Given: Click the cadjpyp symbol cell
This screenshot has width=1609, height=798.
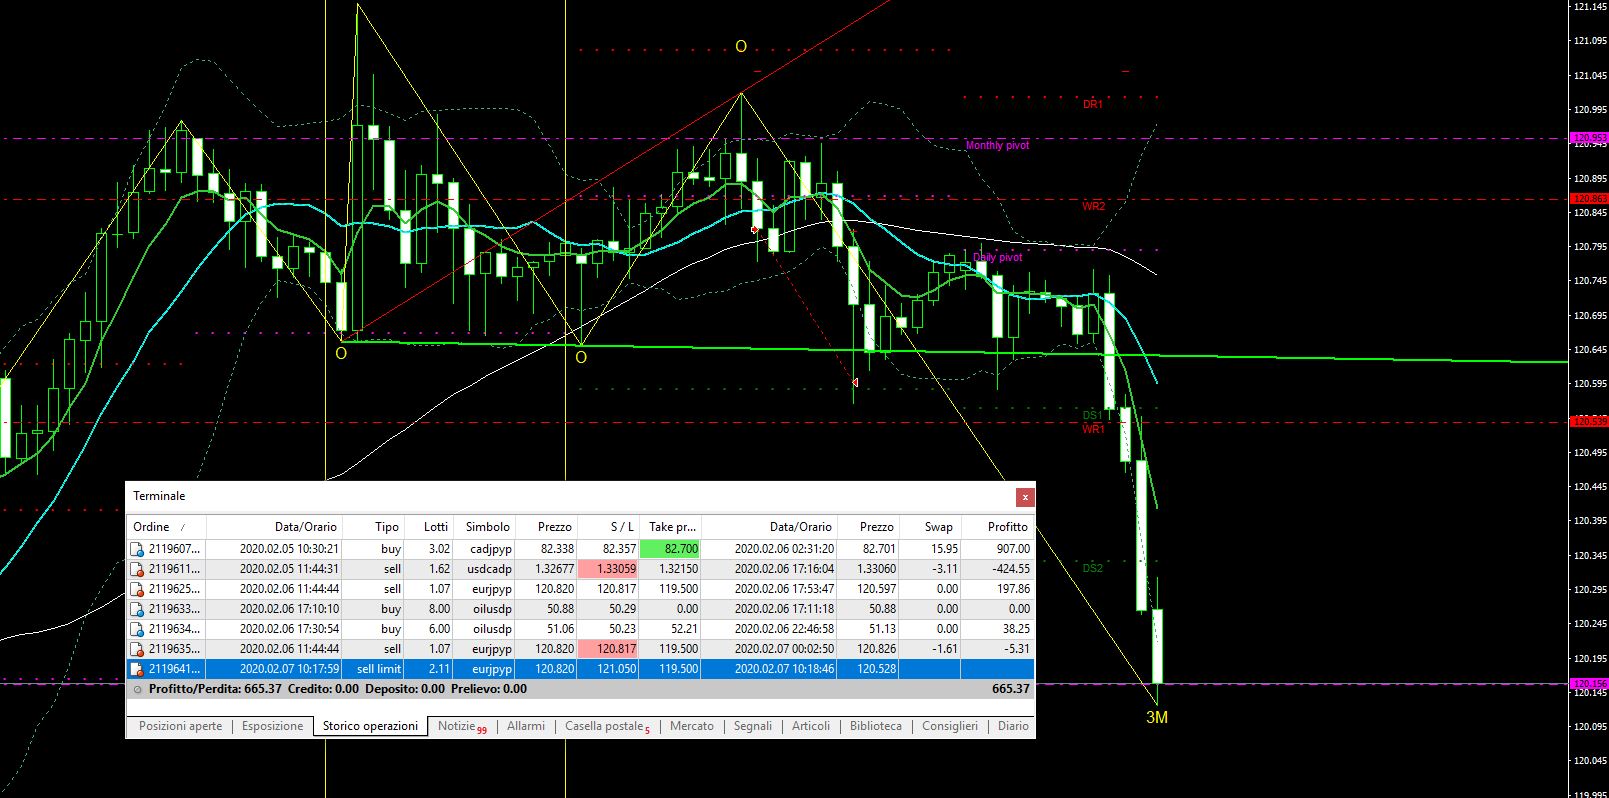Looking at the screenshot, I should coord(486,549).
